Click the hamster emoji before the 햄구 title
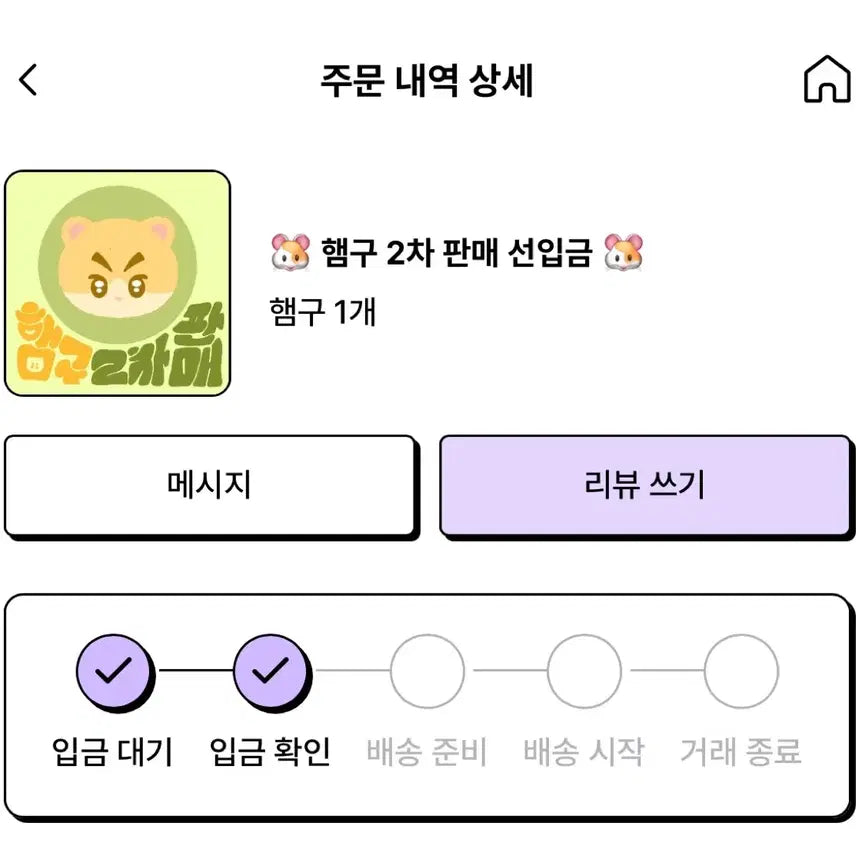This screenshot has width=856, height=856. click(291, 252)
